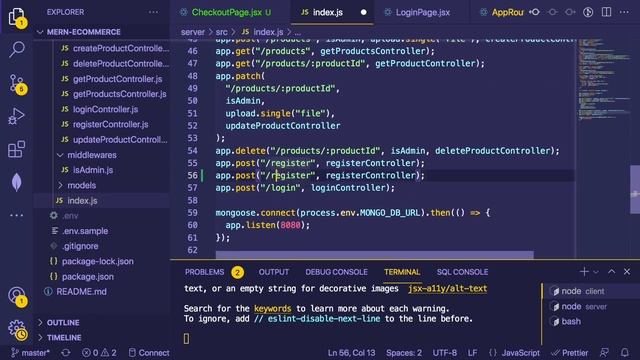Open errors and warnings status indicator
This screenshot has width=640, height=360.
[99, 353]
